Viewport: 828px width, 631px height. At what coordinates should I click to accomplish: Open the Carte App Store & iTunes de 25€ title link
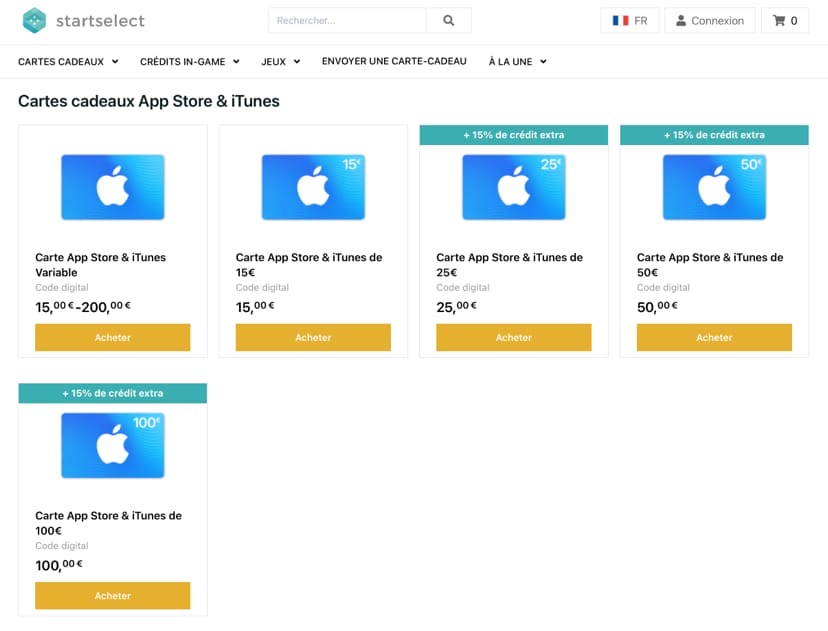point(509,264)
